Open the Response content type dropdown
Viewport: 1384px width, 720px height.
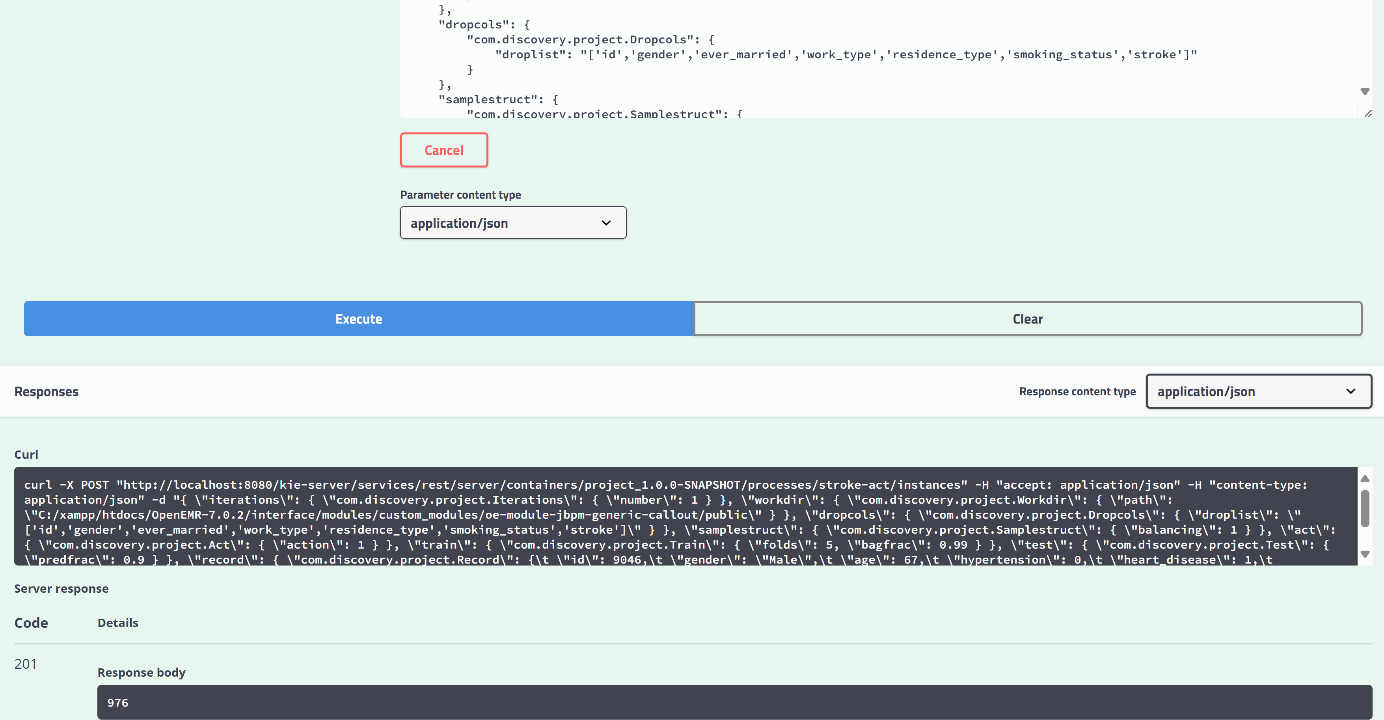(1258, 391)
